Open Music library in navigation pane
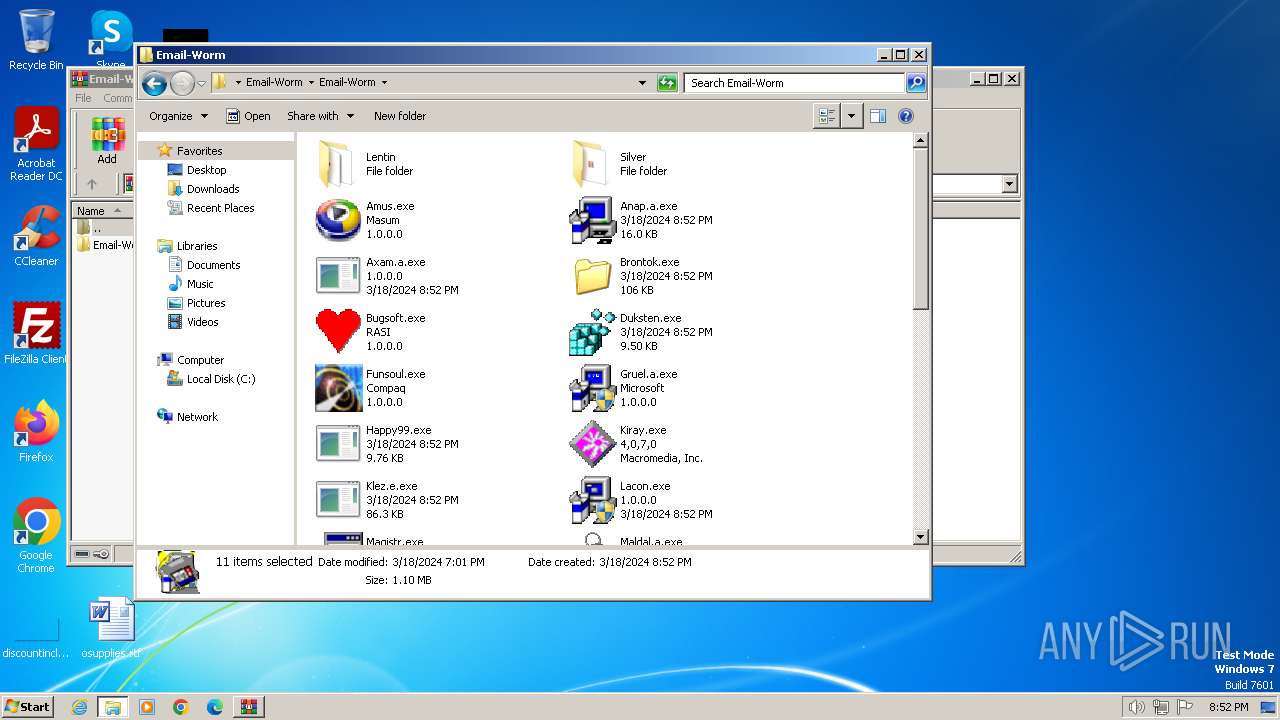 click(x=200, y=284)
